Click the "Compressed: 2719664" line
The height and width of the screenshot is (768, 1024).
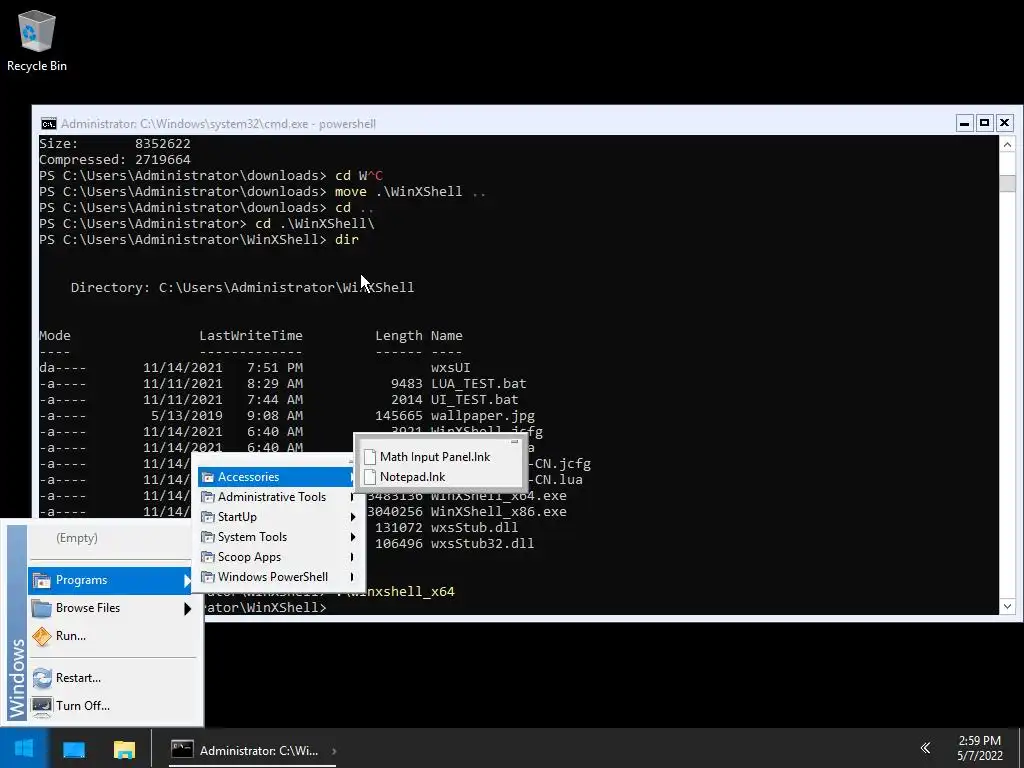115,160
